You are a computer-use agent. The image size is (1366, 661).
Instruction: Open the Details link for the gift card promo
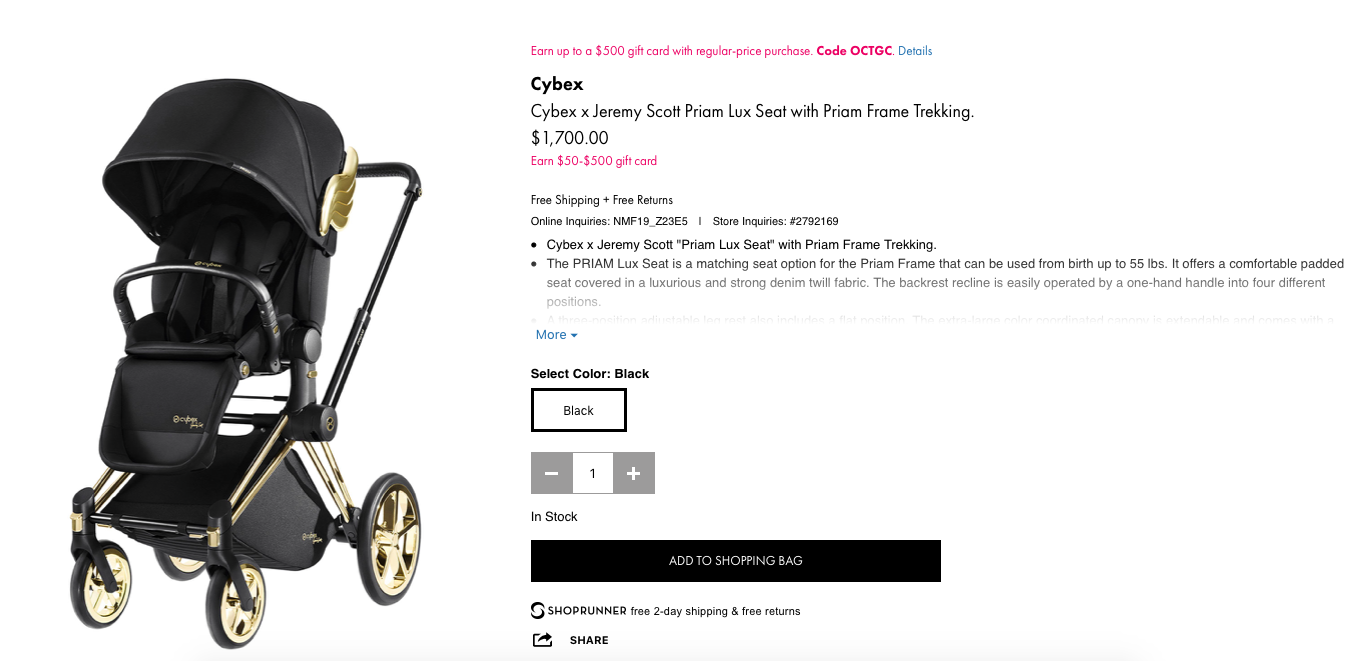[x=914, y=51]
